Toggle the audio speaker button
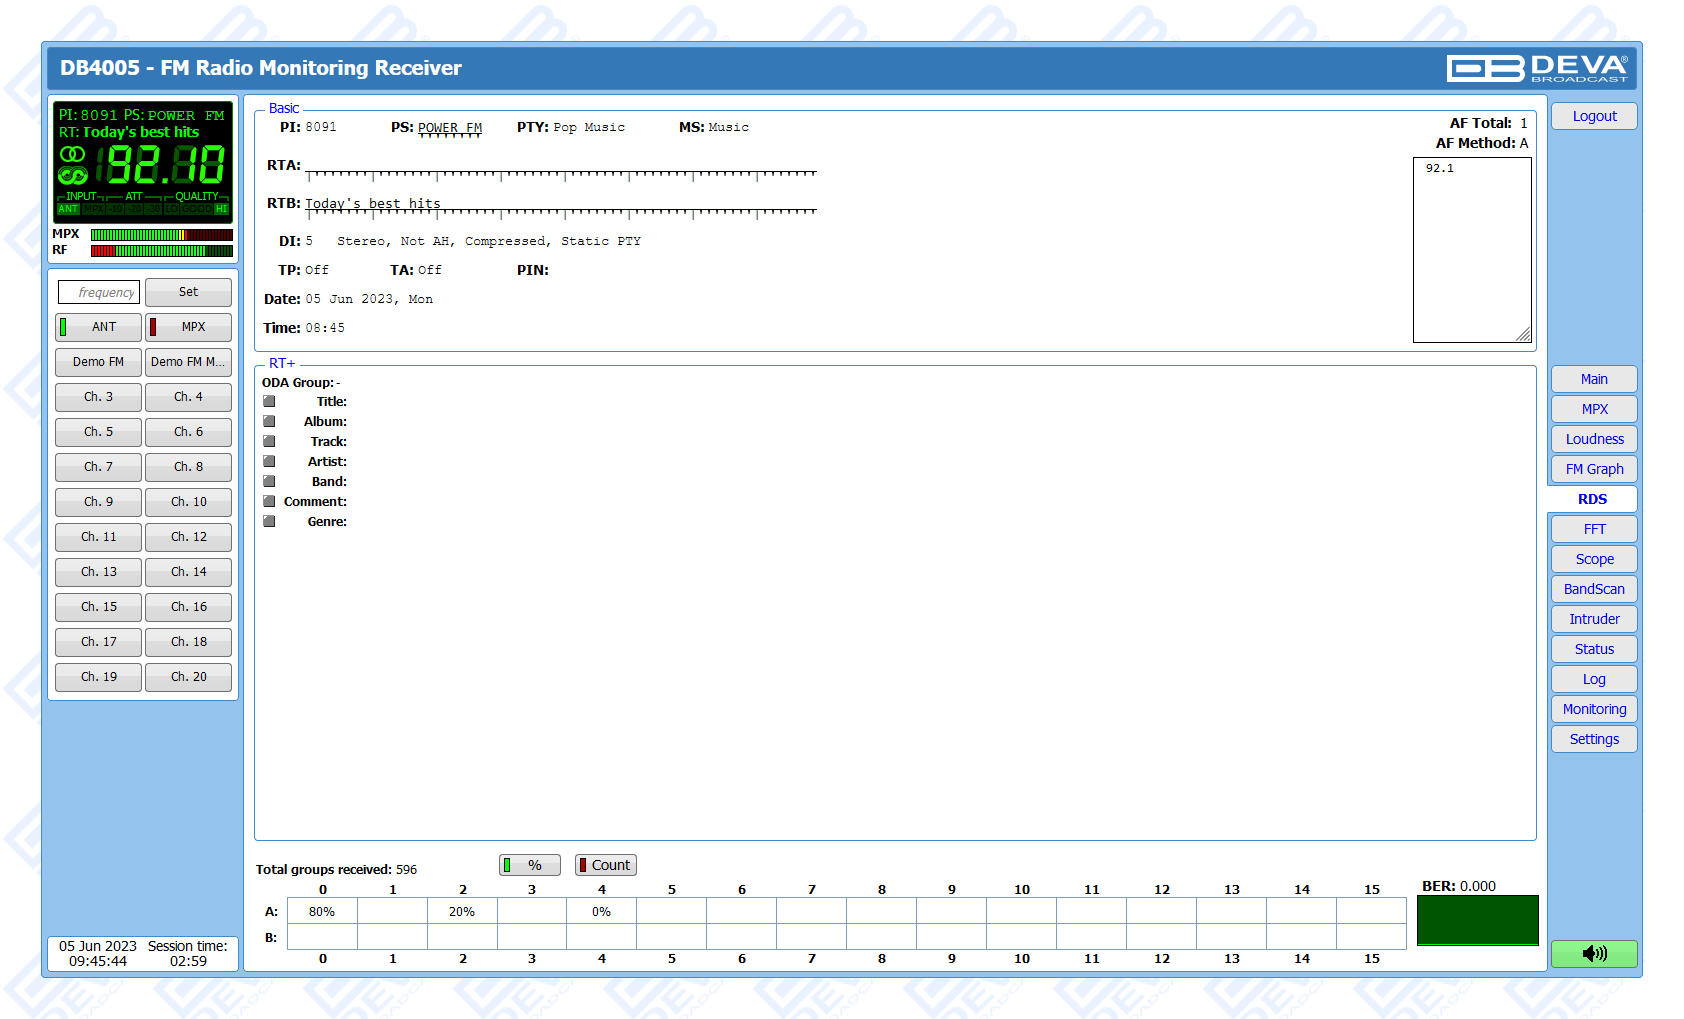The image size is (1684, 1019). pos(1594,953)
